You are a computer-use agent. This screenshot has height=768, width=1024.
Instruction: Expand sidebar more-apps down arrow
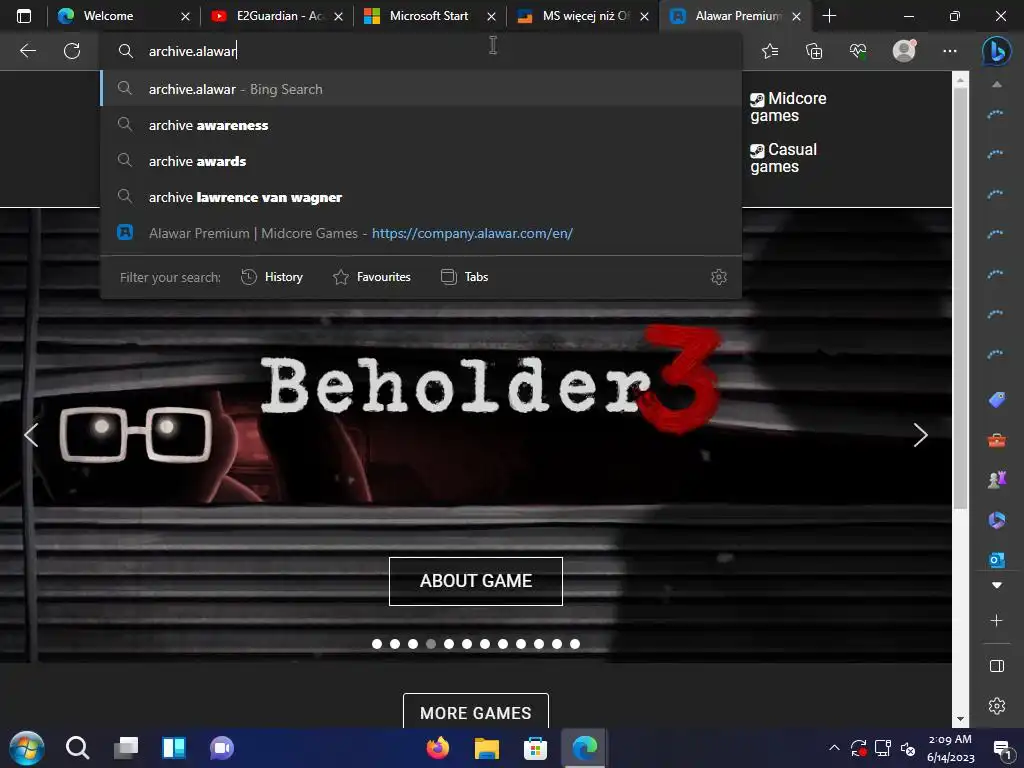pyautogui.click(x=997, y=585)
